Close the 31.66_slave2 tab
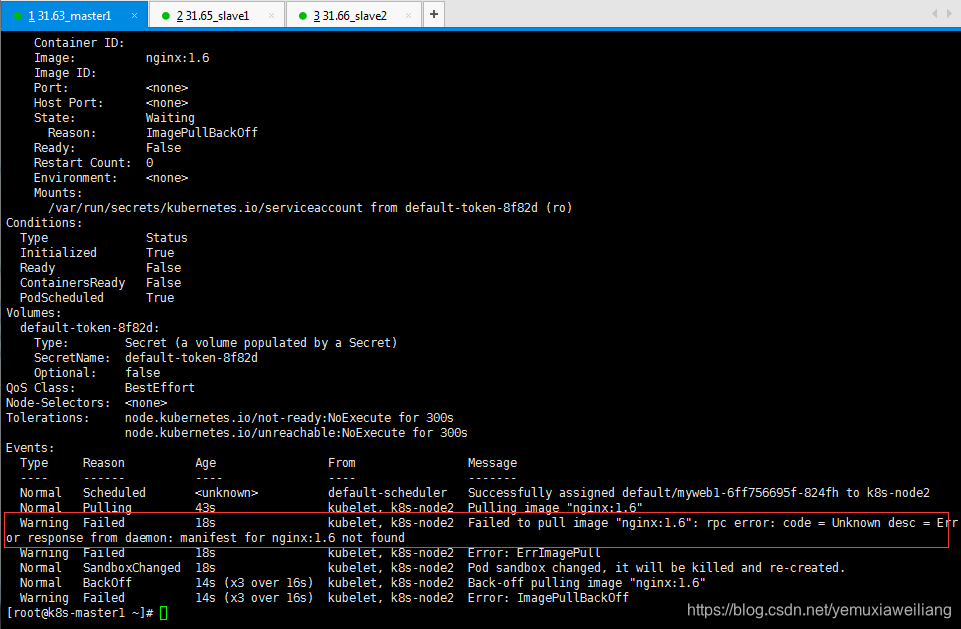The width and height of the screenshot is (961, 629). (x=408, y=16)
